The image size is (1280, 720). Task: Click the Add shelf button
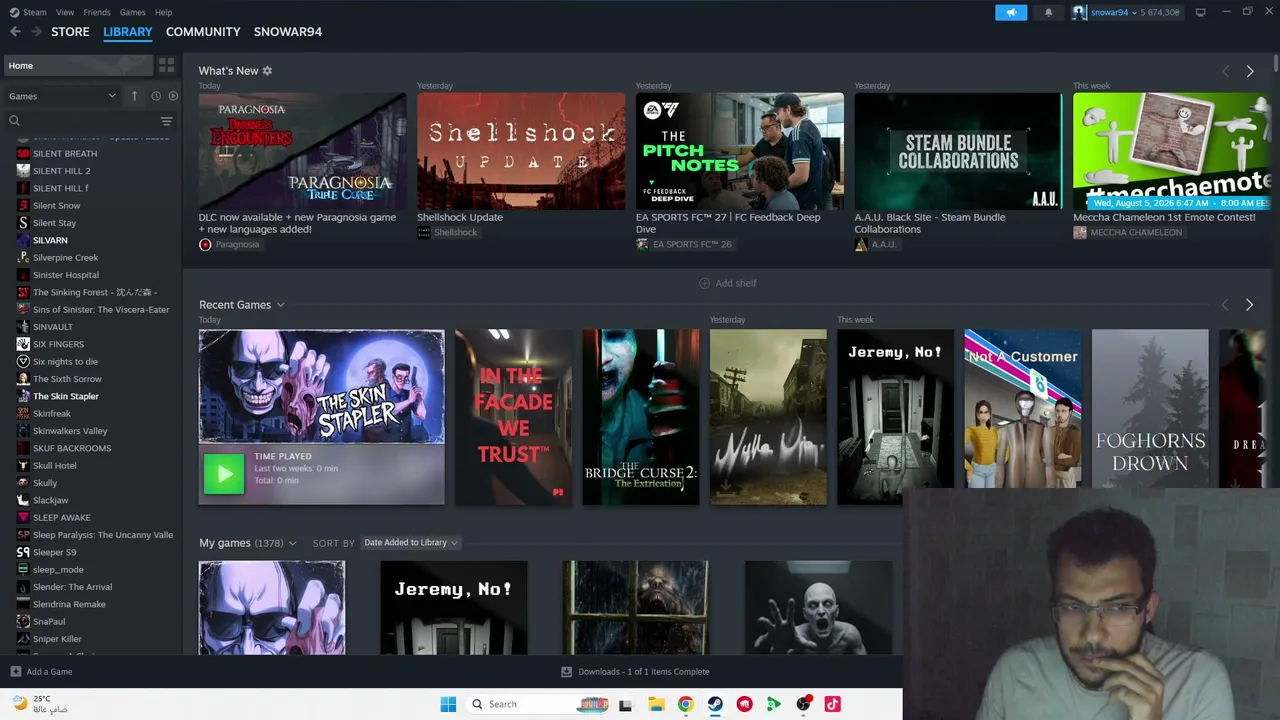click(x=727, y=283)
